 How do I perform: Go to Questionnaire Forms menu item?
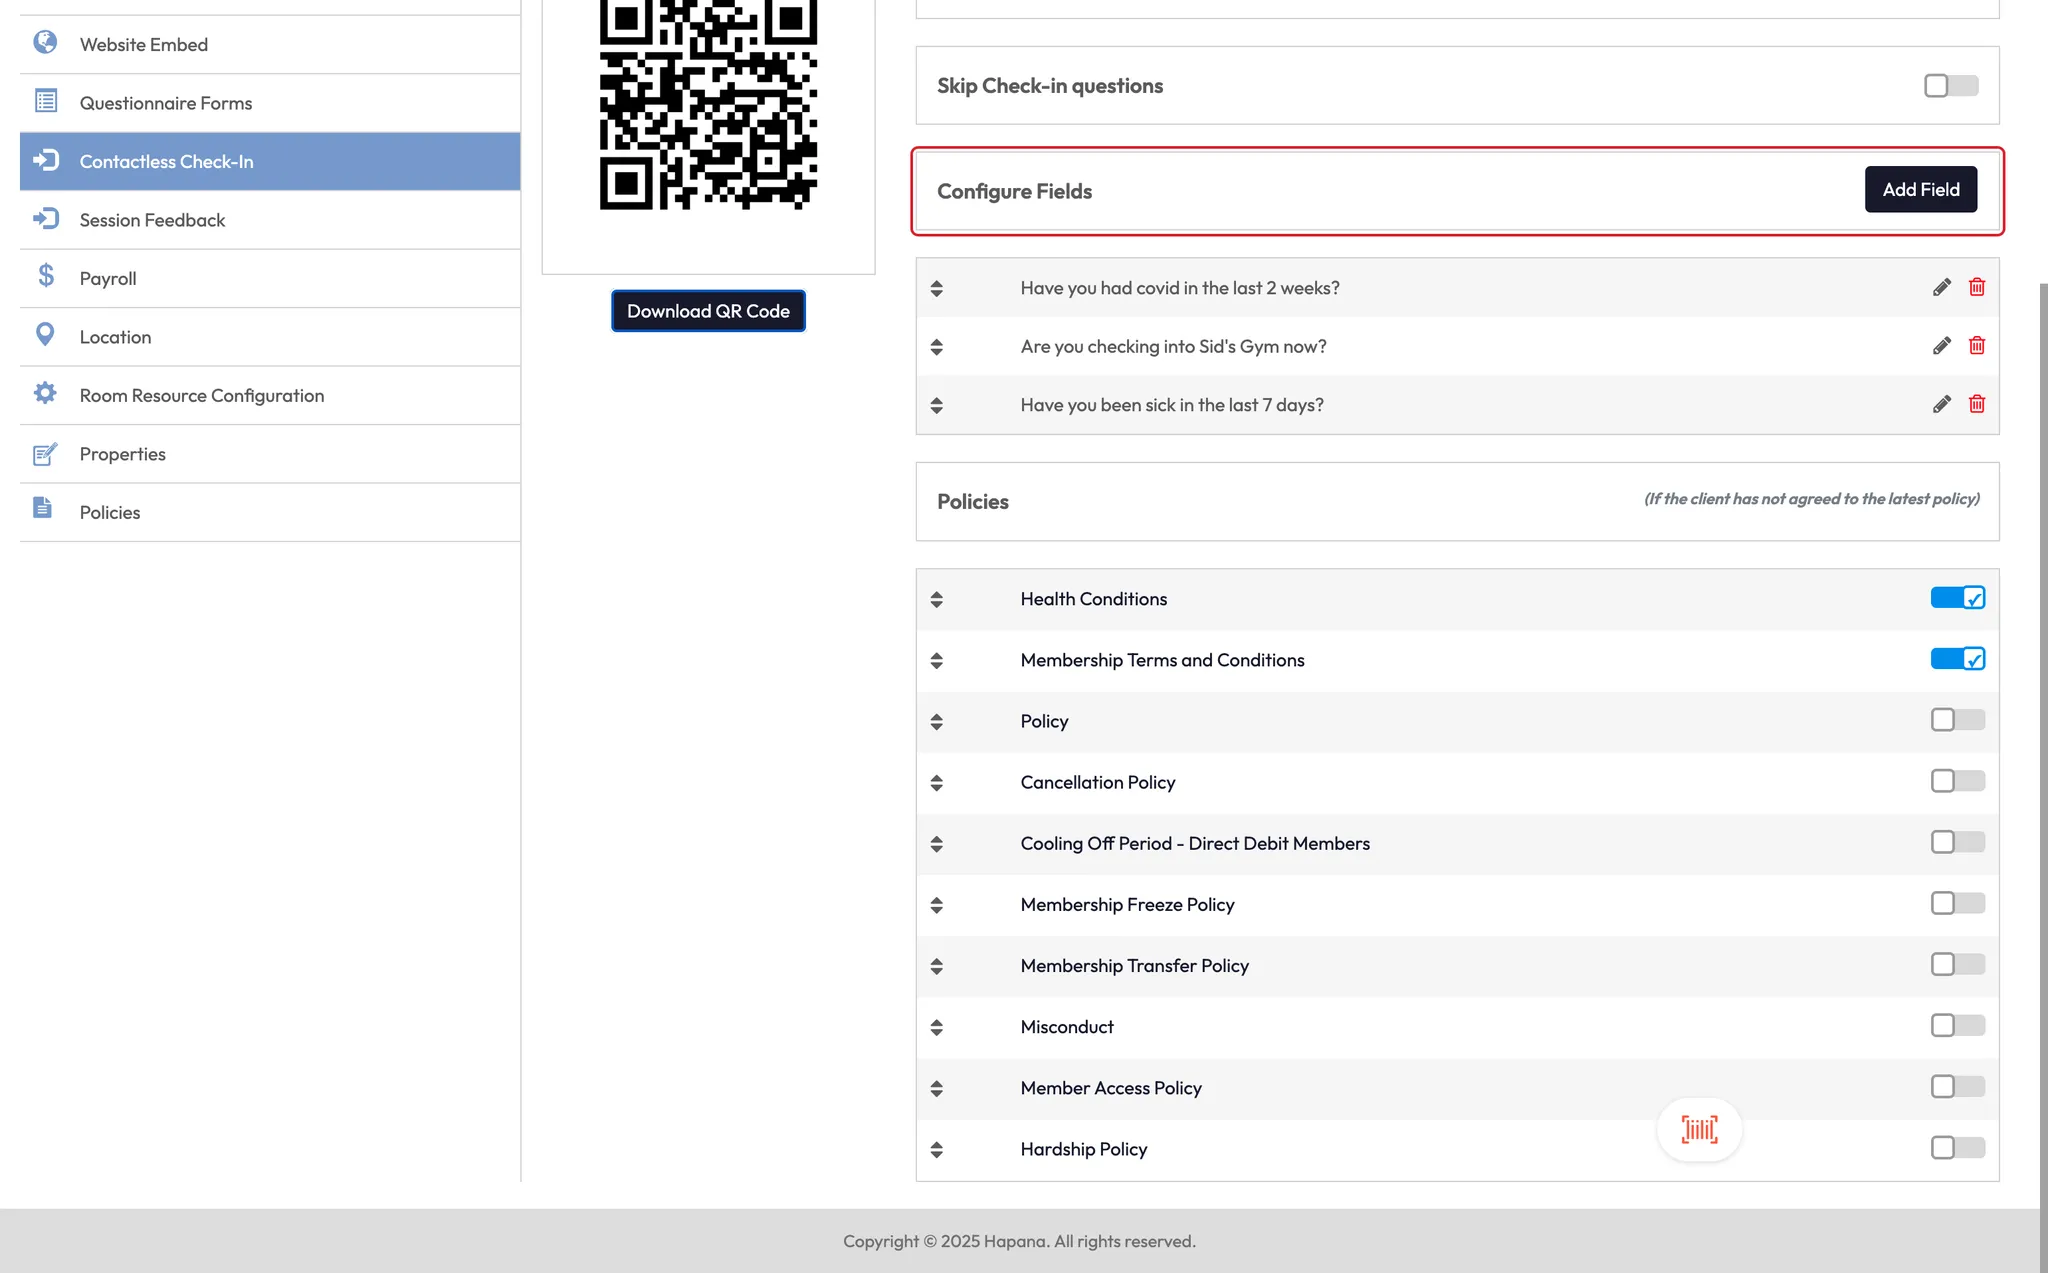(165, 103)
